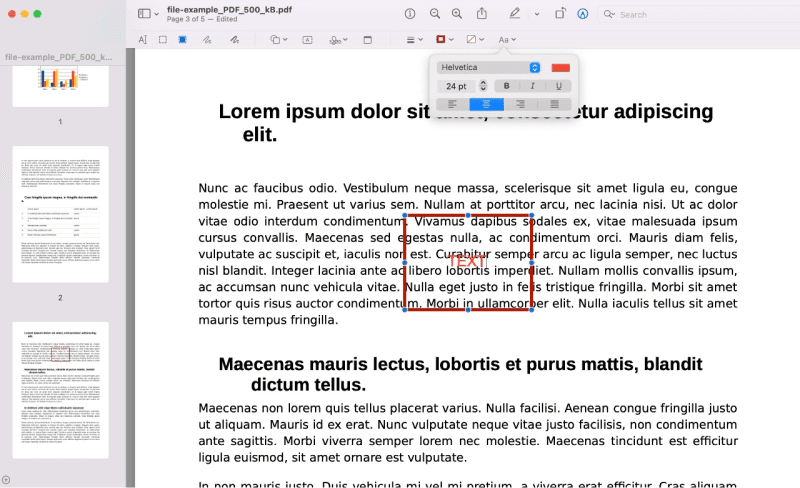Image resolution: width=800 pixels, height=488 pixels.
Task: Open the Shape Style line menu
Action: (x=414, y=40)
